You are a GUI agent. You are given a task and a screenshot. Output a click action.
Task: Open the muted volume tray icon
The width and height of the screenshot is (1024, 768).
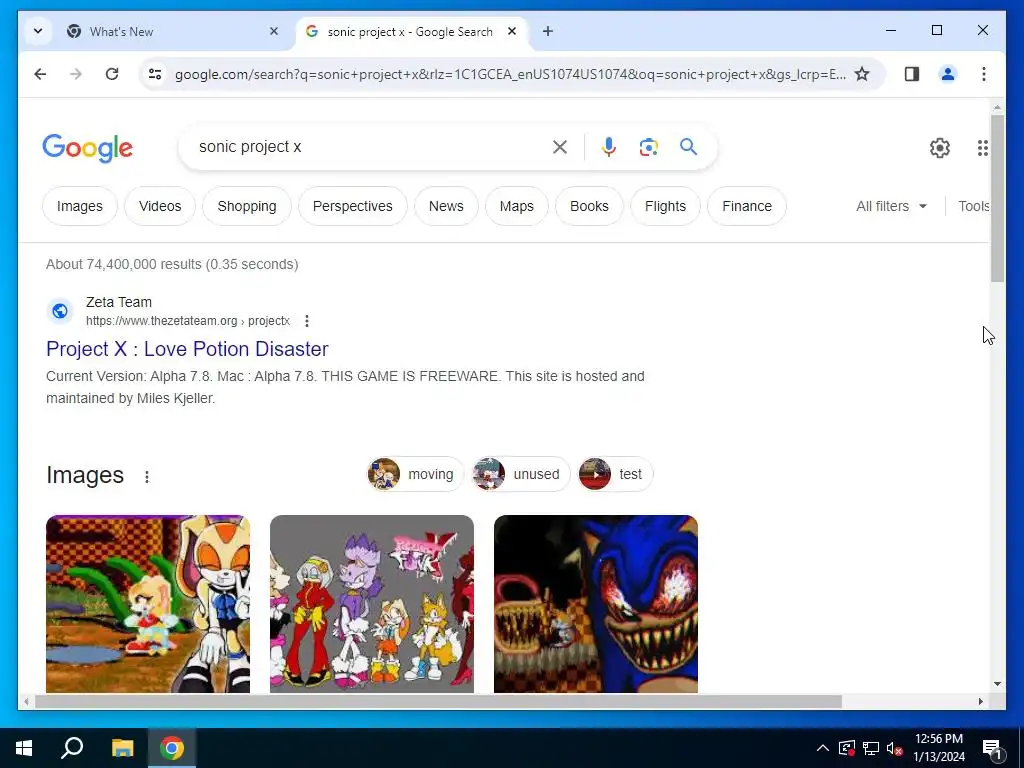pos(895,748)
